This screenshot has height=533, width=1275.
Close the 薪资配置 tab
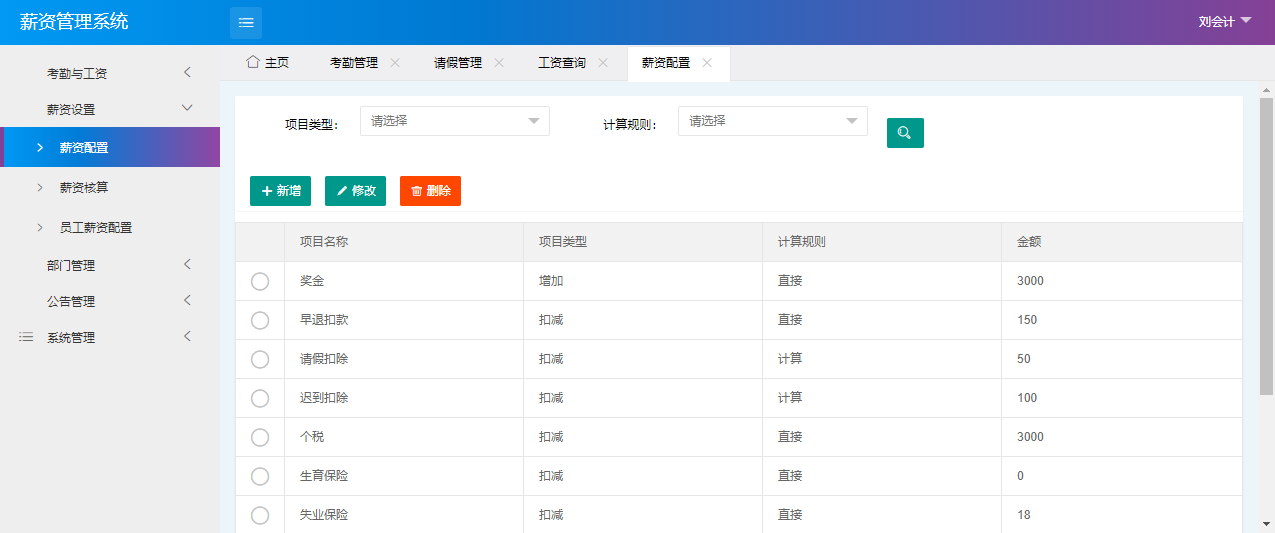(x=707, y=62)
